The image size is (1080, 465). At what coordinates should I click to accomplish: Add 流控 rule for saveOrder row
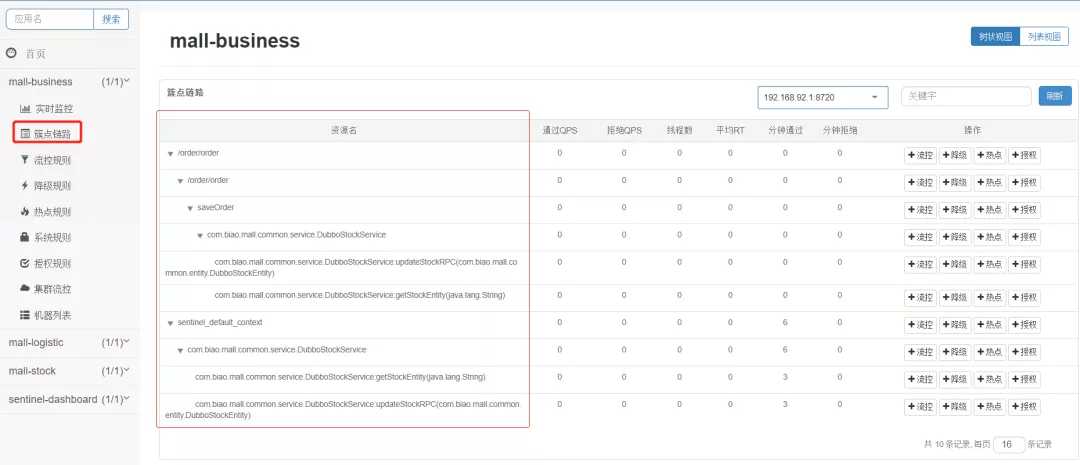(x=920, y=210)
